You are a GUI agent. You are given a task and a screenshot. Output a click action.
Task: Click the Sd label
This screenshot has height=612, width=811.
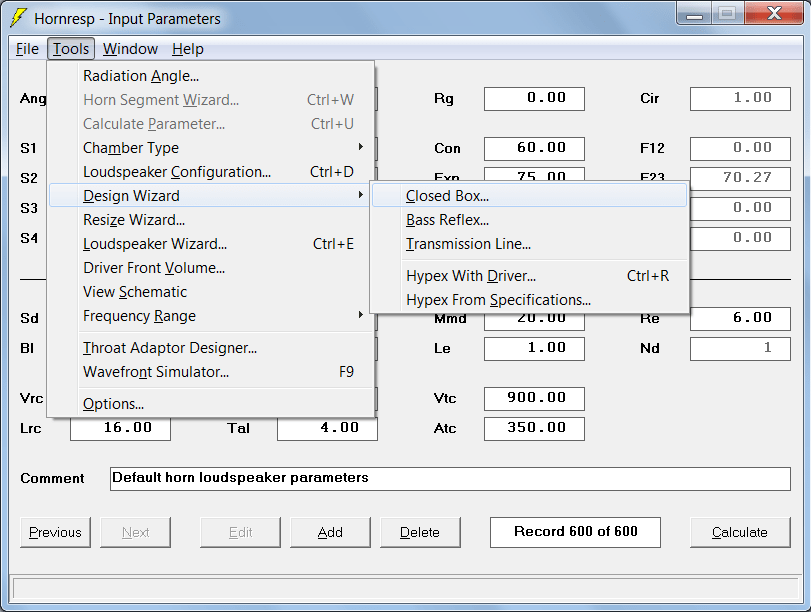tap(29, 318)
